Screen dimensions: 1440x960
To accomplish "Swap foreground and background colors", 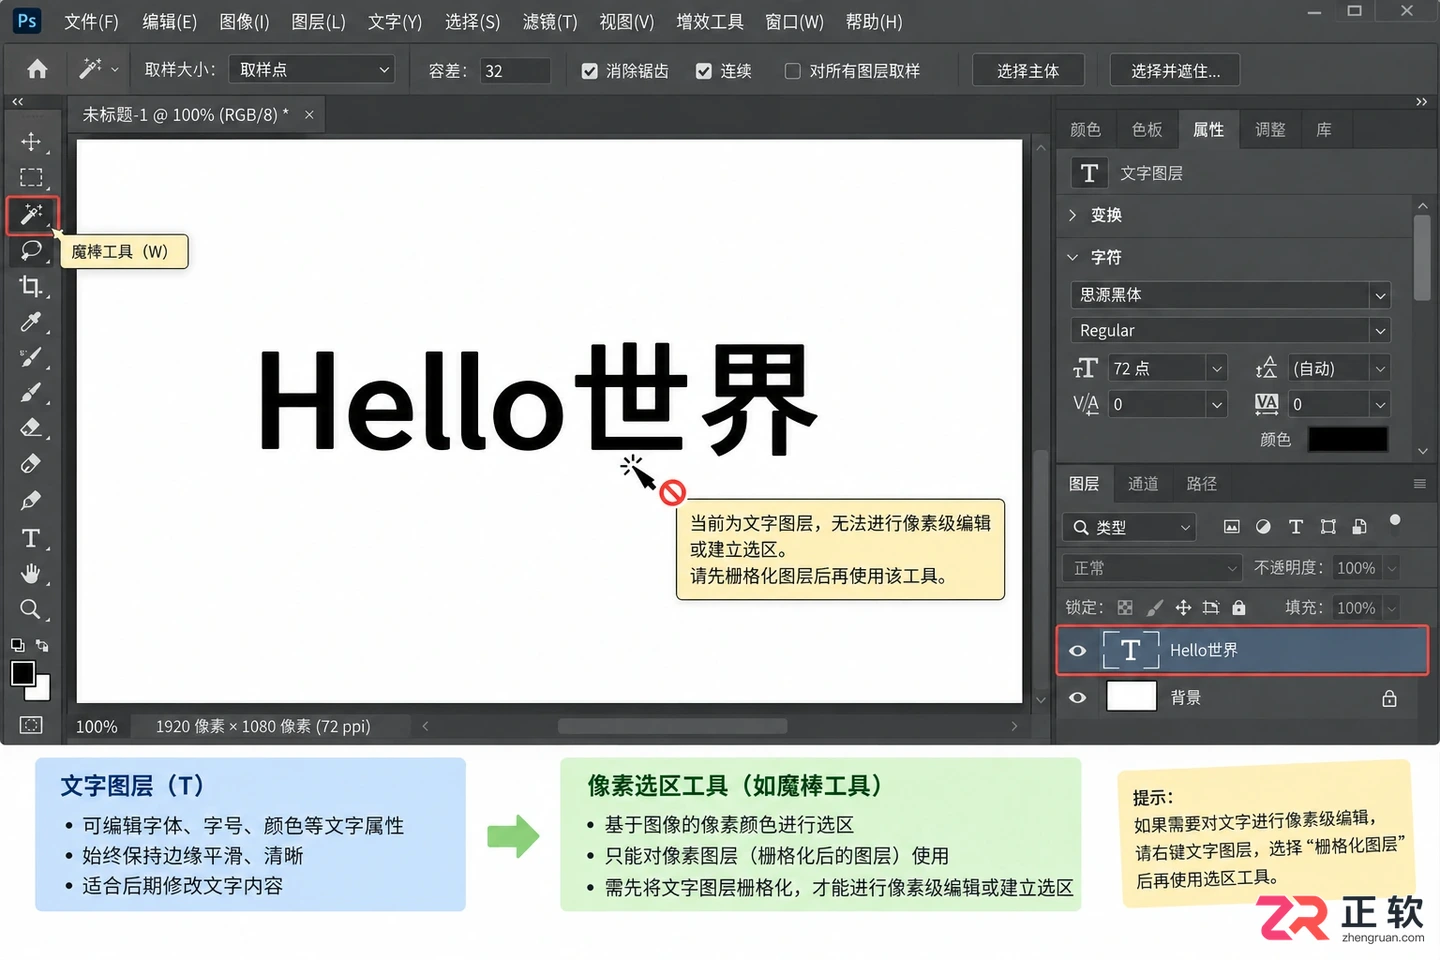I will [x=42, y=645].
